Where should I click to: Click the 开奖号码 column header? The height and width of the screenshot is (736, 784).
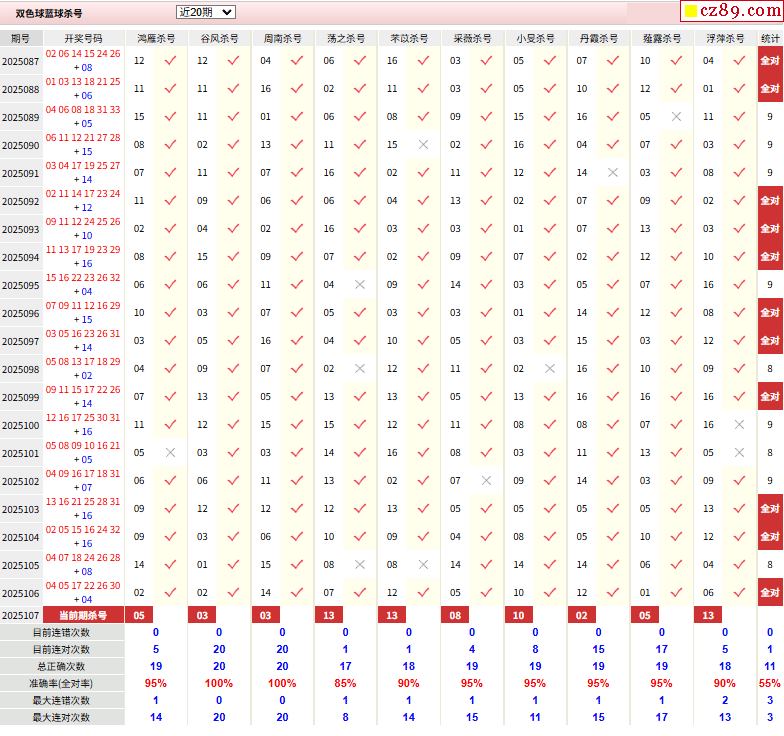(x=83, y=38)
